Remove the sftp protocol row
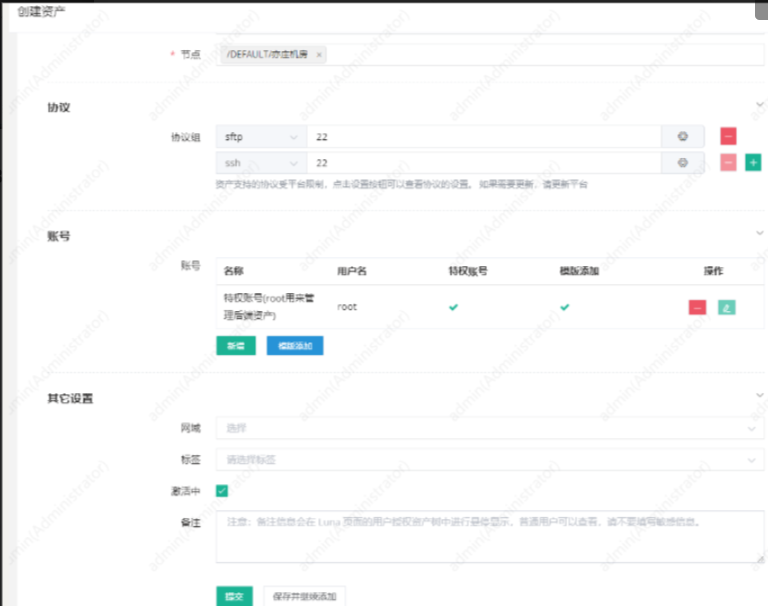This screenshot has width=768, height=606. point(728,136)
